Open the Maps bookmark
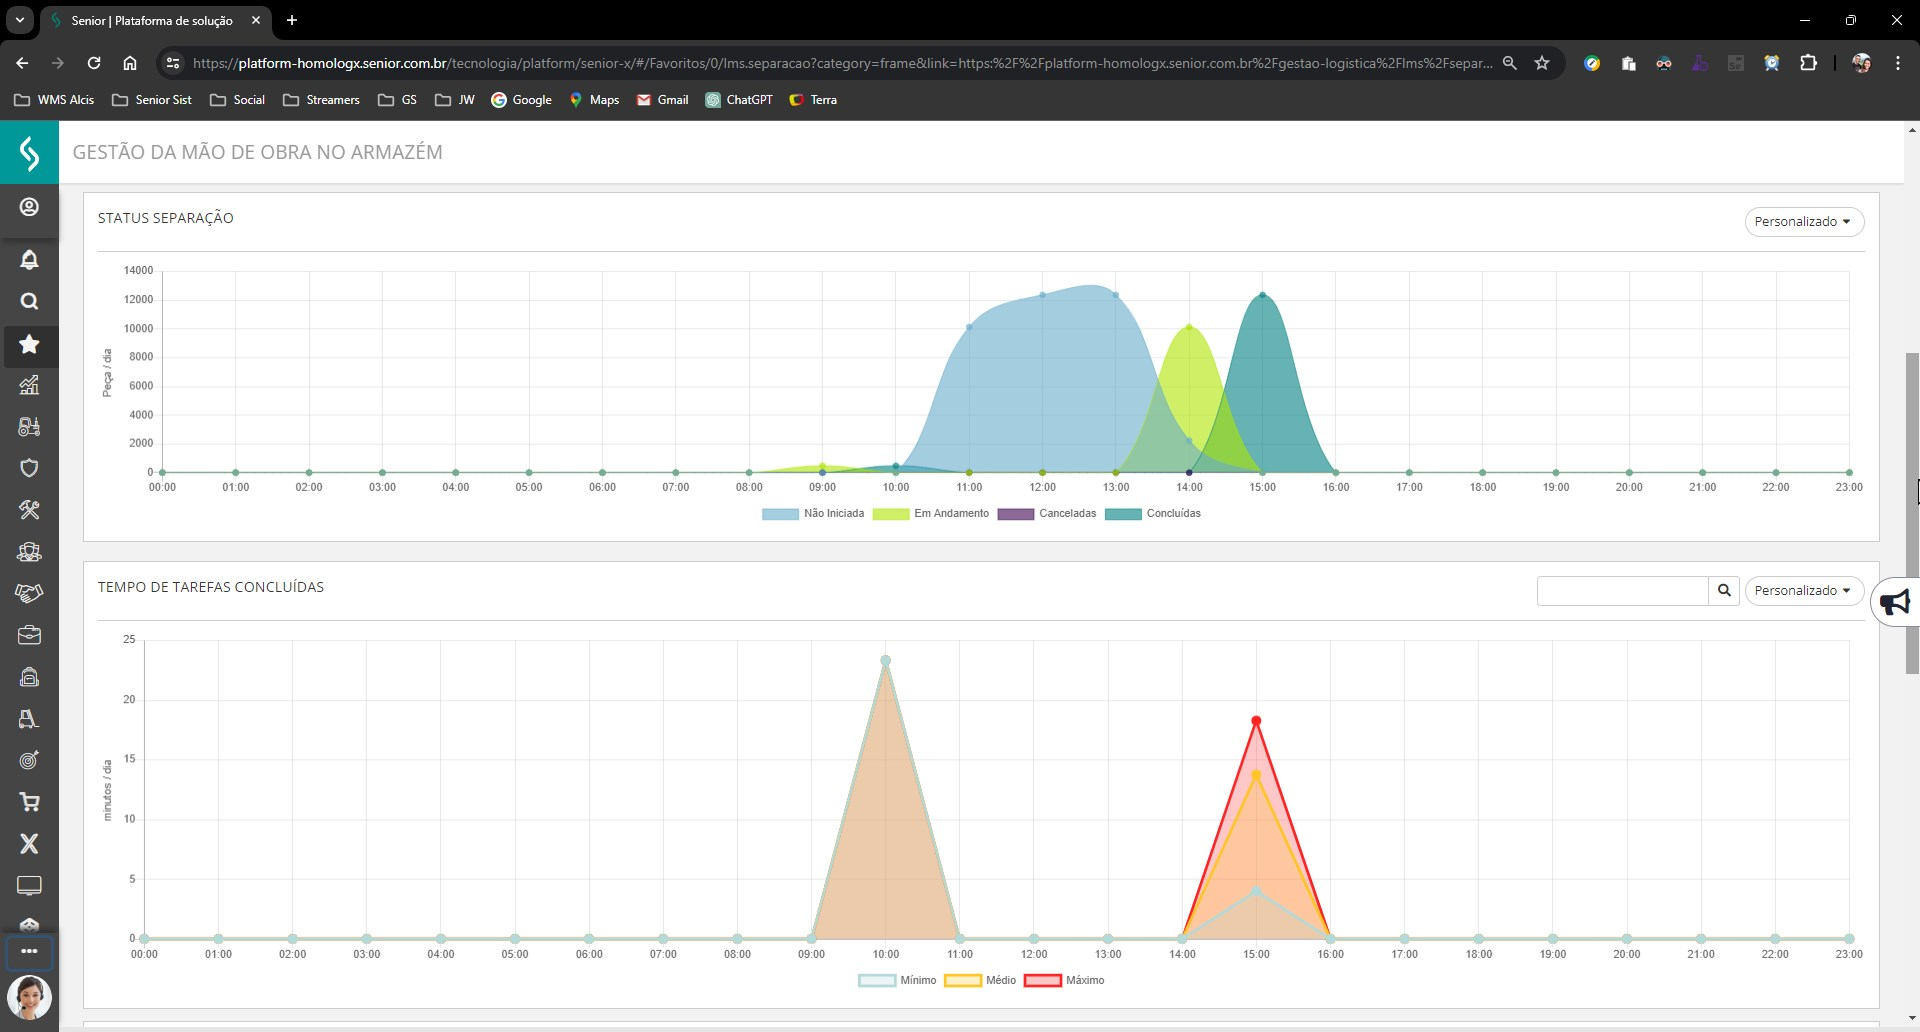Image resolution: width=1920 pixels, height=1032 pixels. [x=594, y=100]
